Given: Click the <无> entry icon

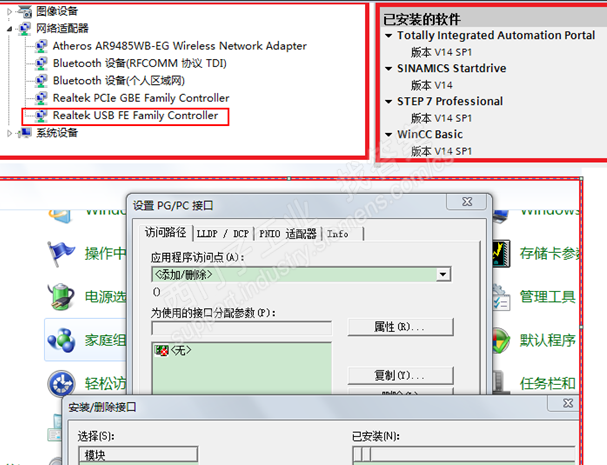Looking at the screenshot, I should click(161, 351).
